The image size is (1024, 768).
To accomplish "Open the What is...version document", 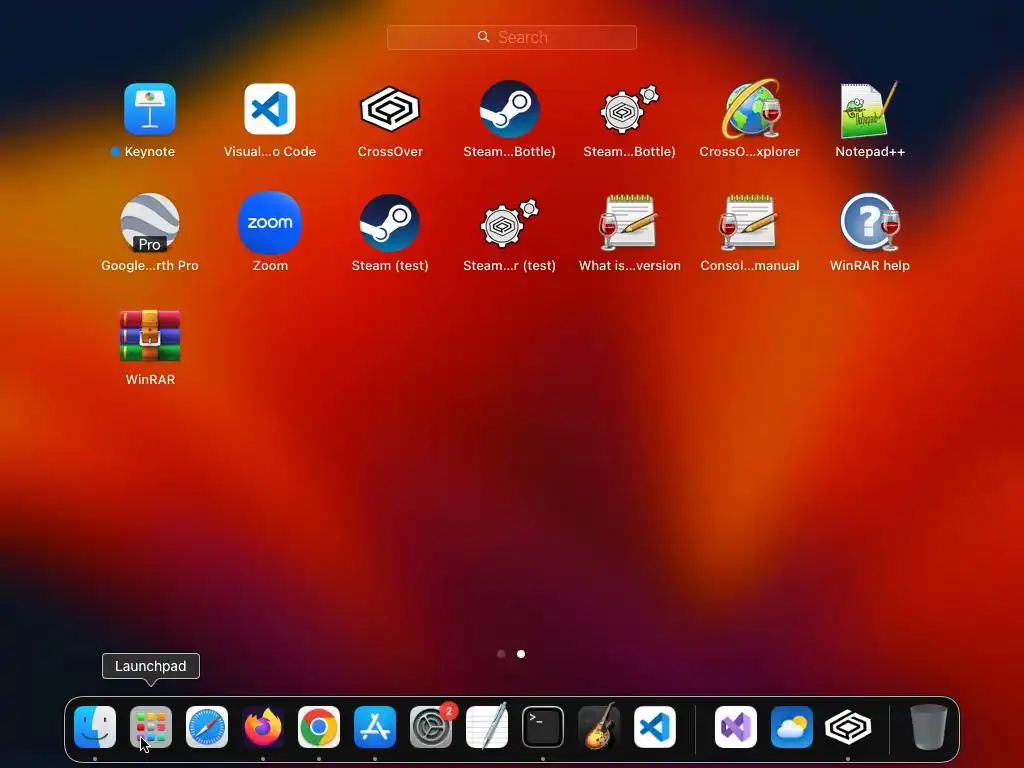I will pyautogui.click(x=630, y=223).
